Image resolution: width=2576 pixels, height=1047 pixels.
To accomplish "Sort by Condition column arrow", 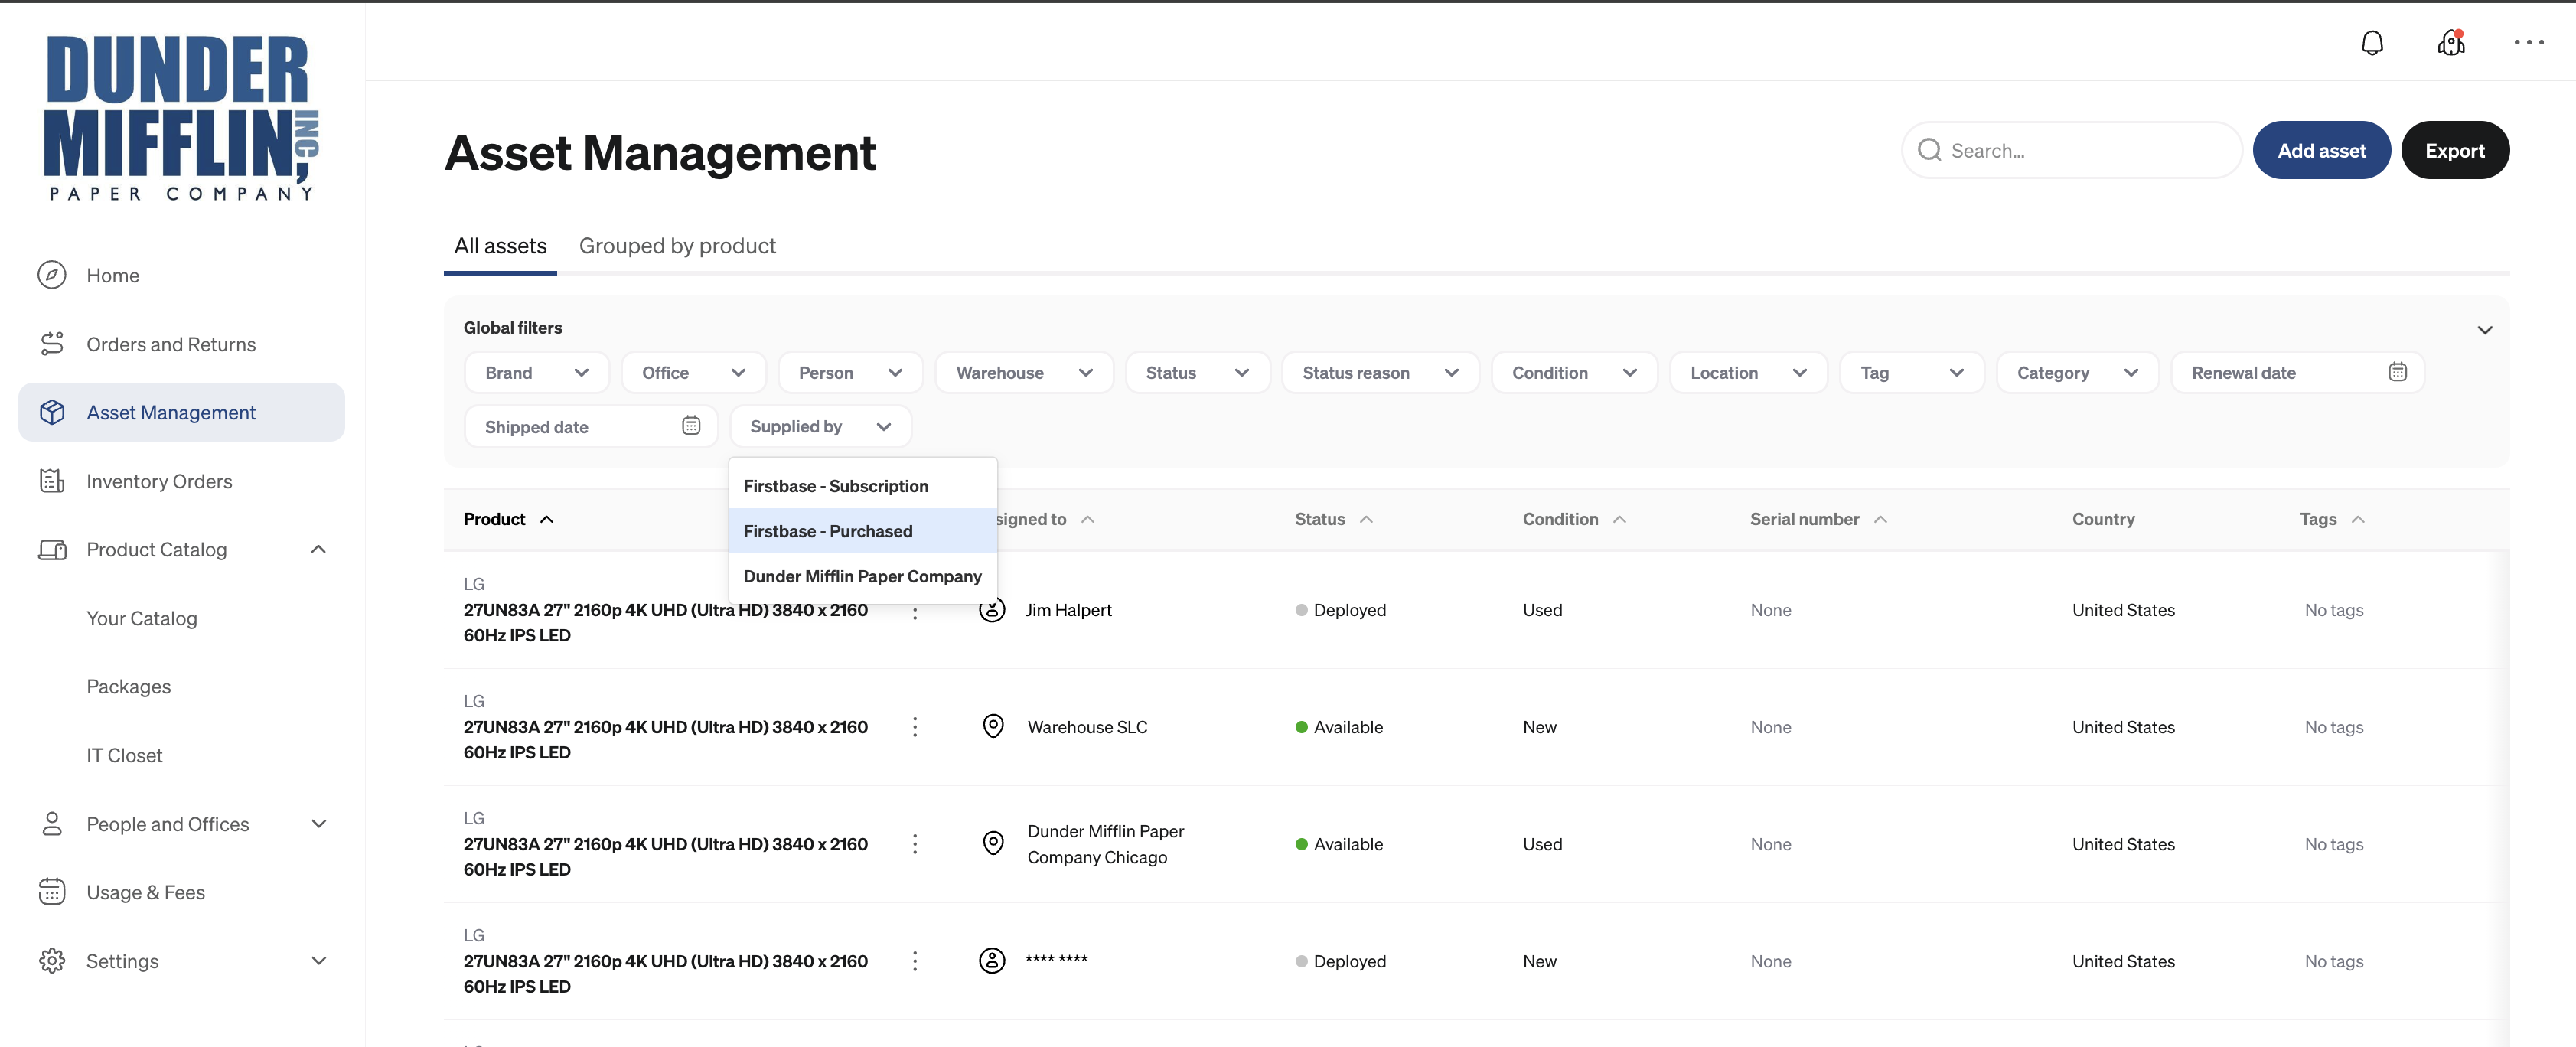I will pyautogui.click(x=1620, y=519).
